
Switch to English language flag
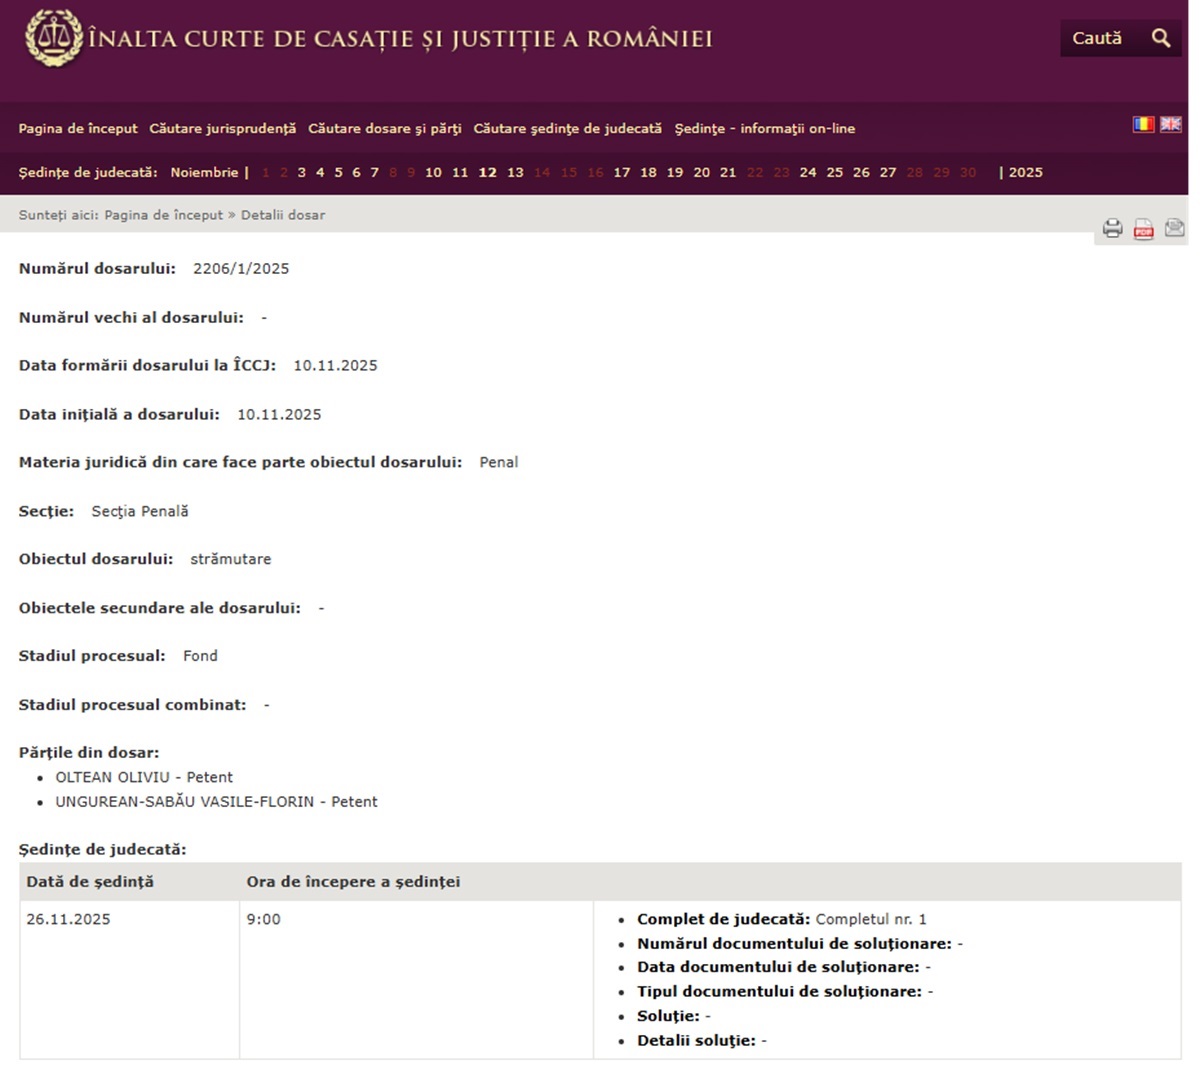point(1170,124)
